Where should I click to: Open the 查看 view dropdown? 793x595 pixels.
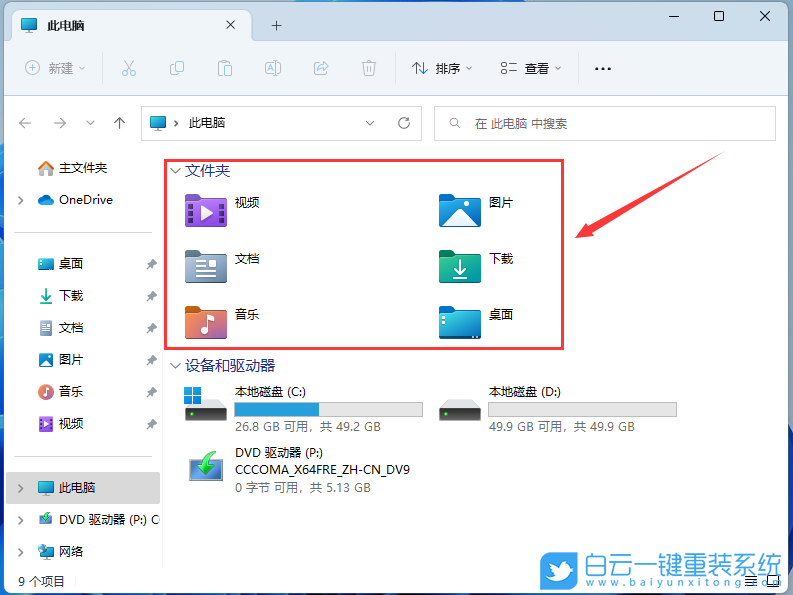tap(531, 68)
